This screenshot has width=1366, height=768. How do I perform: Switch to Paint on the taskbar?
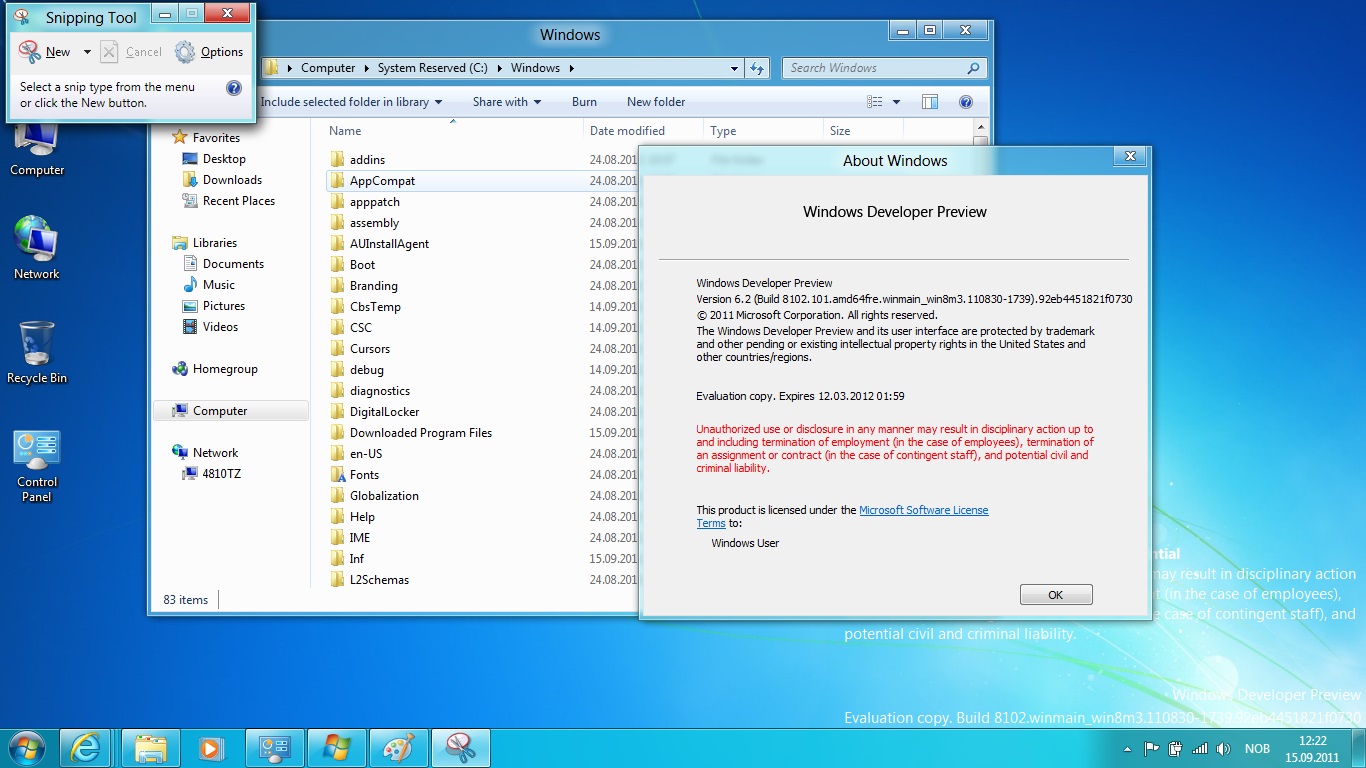(399, 748)
